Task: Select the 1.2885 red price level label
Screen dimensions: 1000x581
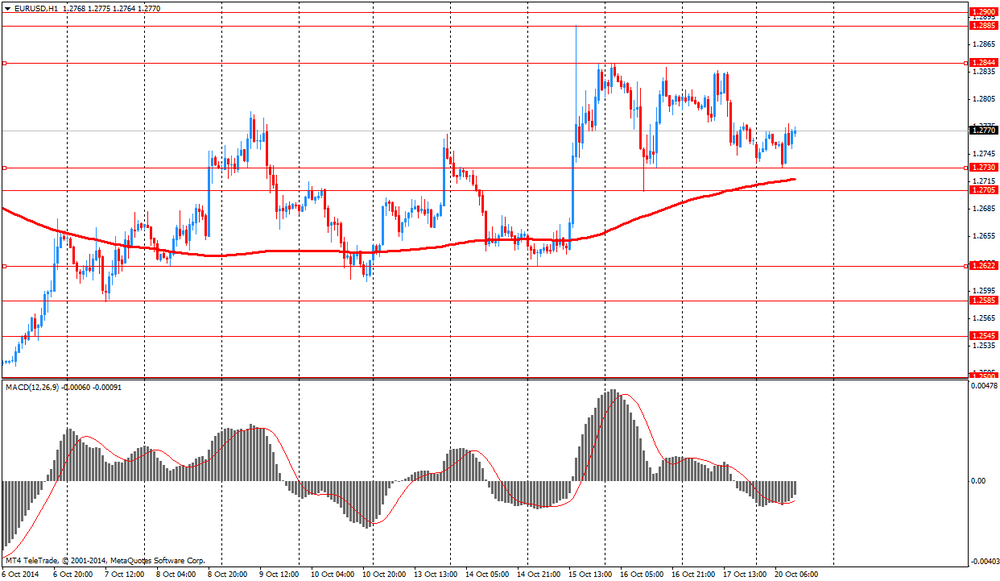Action: (x=983, y=26)
